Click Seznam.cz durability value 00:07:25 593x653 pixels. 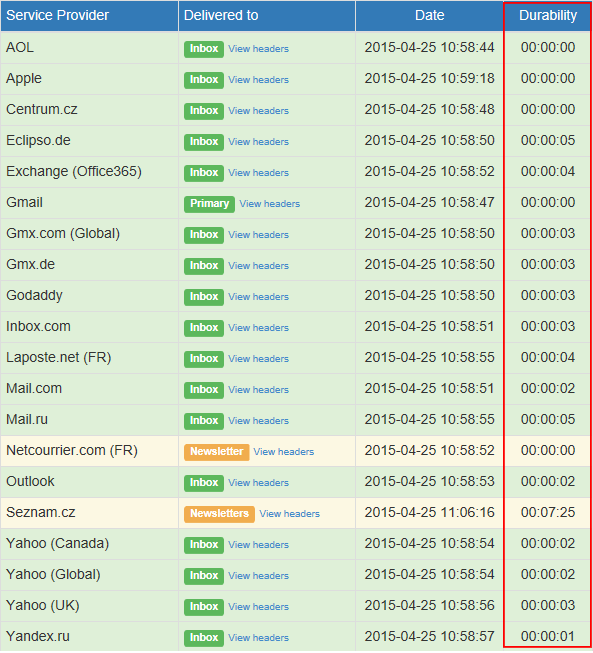(548, 513)
